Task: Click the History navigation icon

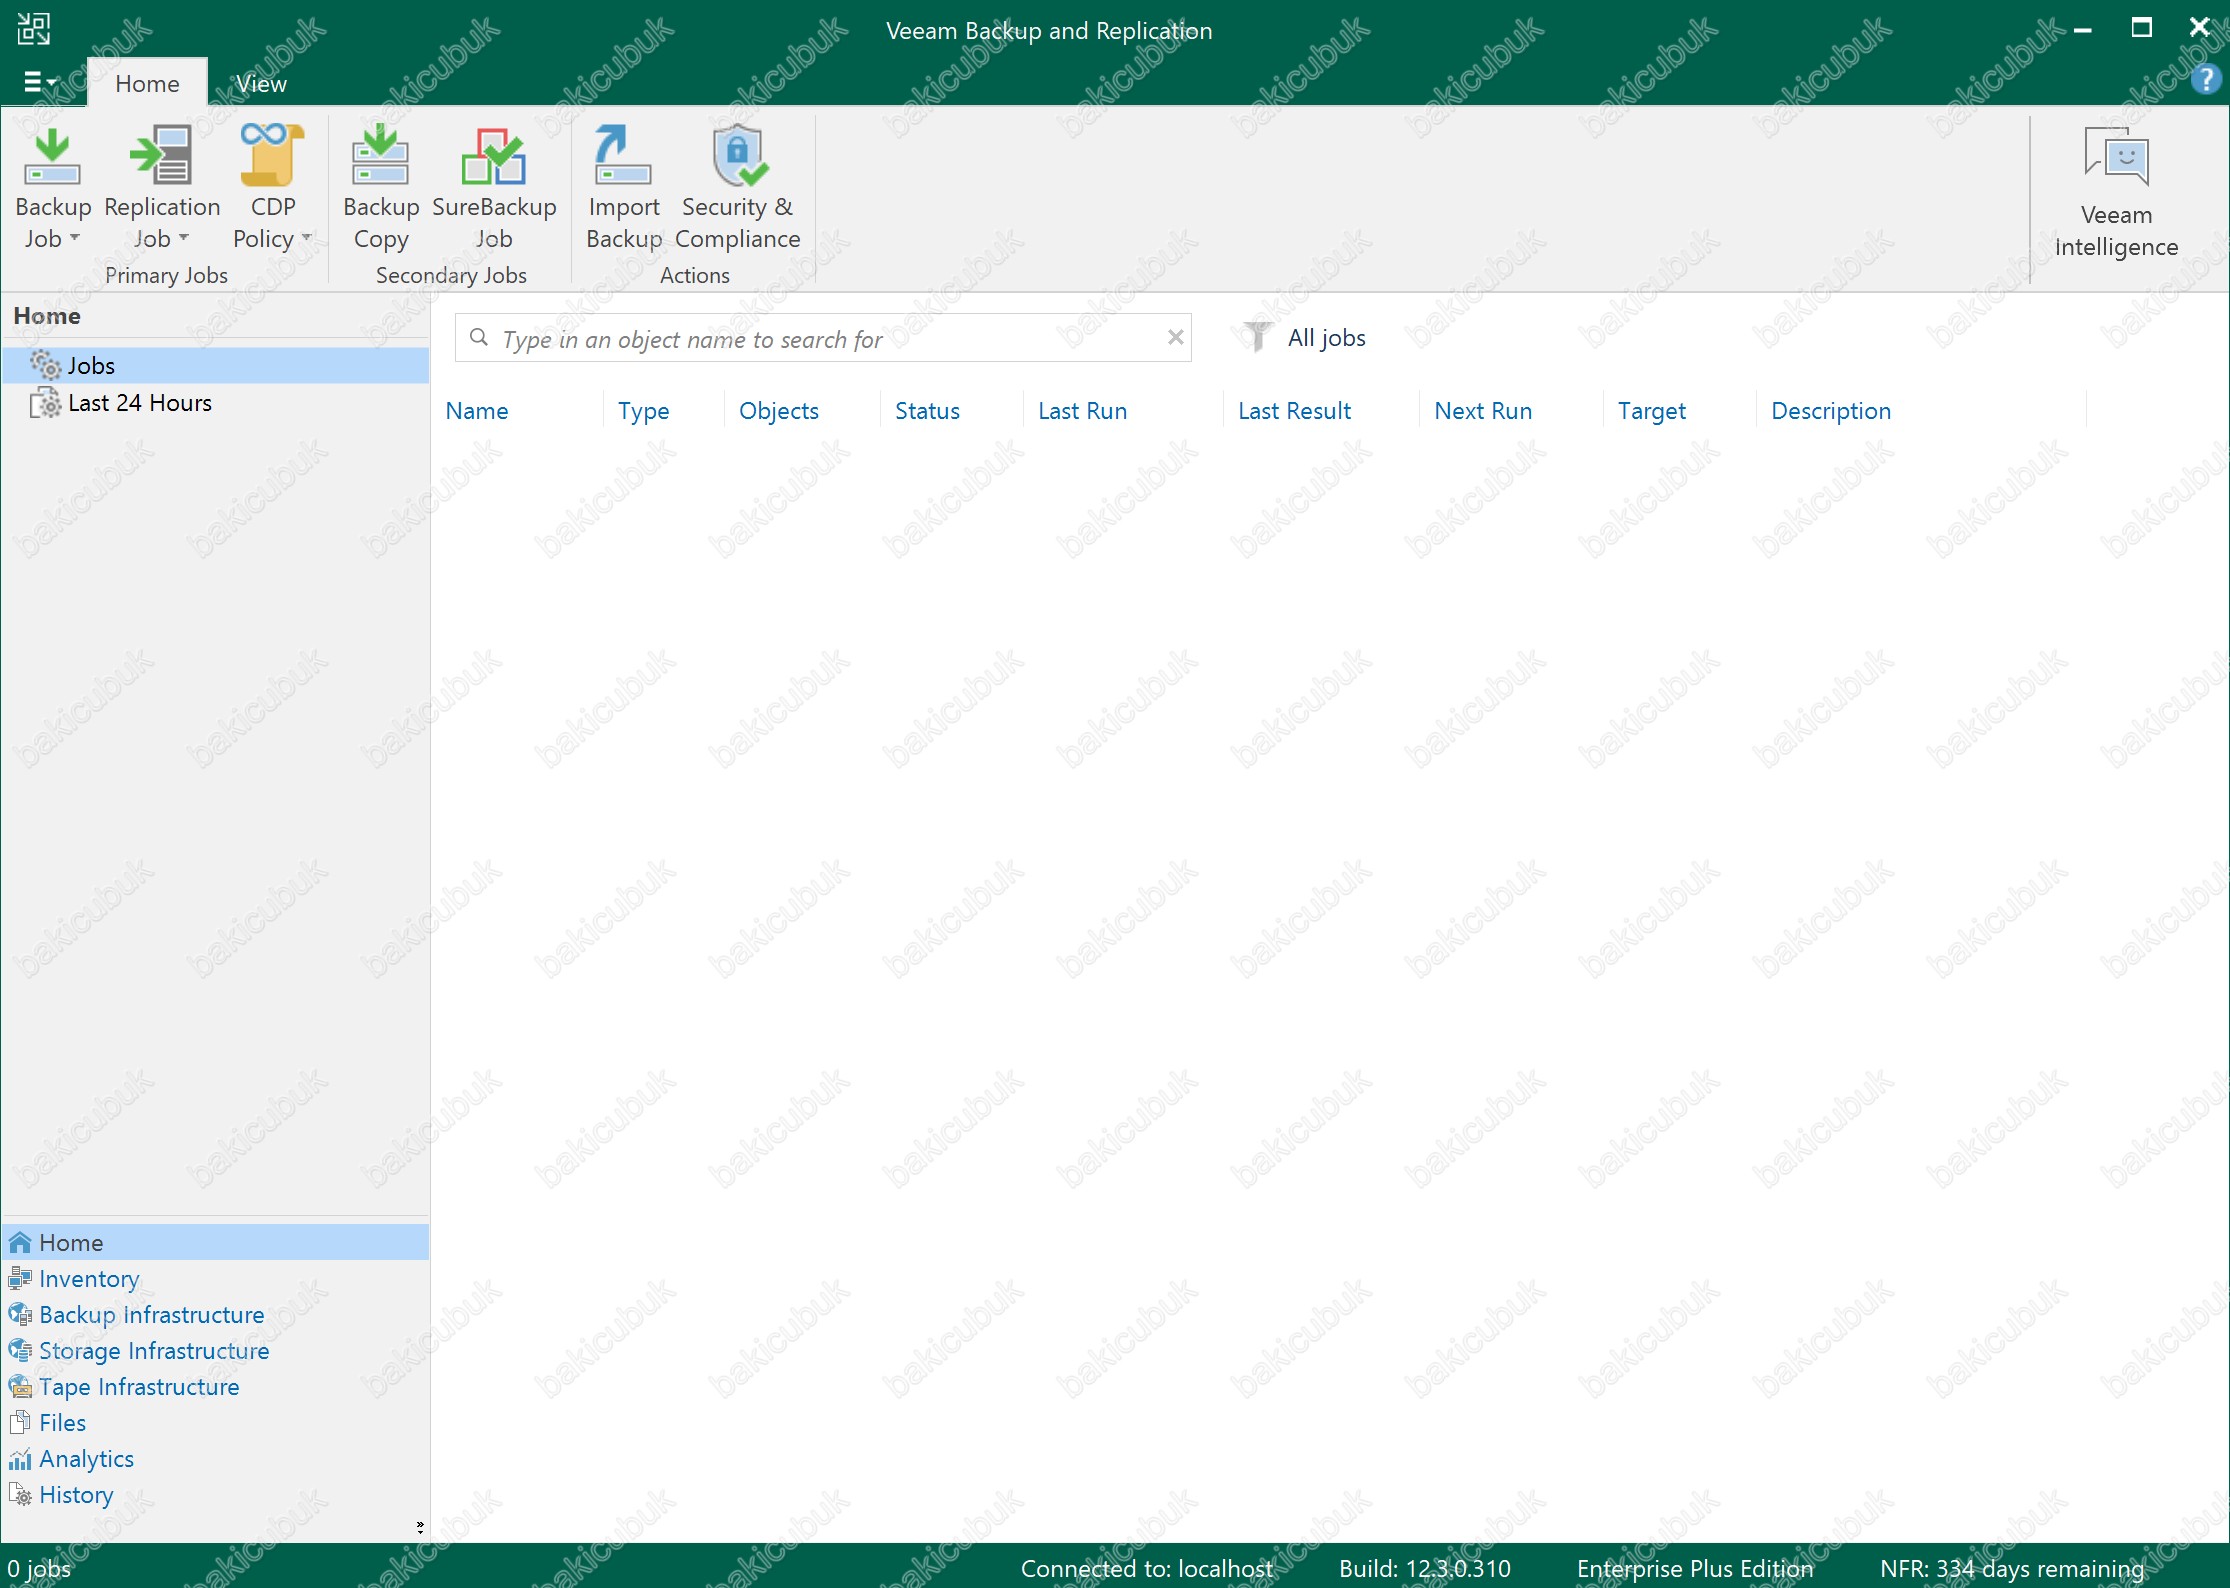Action: pyautogui.click(x=20, y=1495)
